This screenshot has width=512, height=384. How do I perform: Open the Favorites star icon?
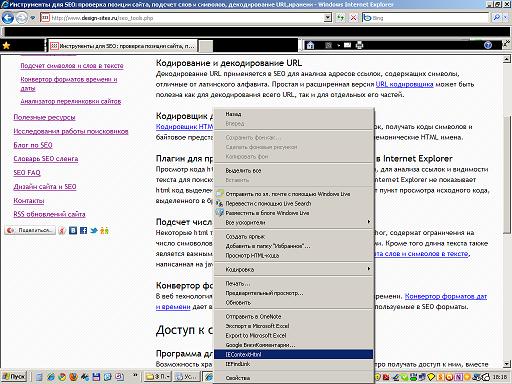6,45
